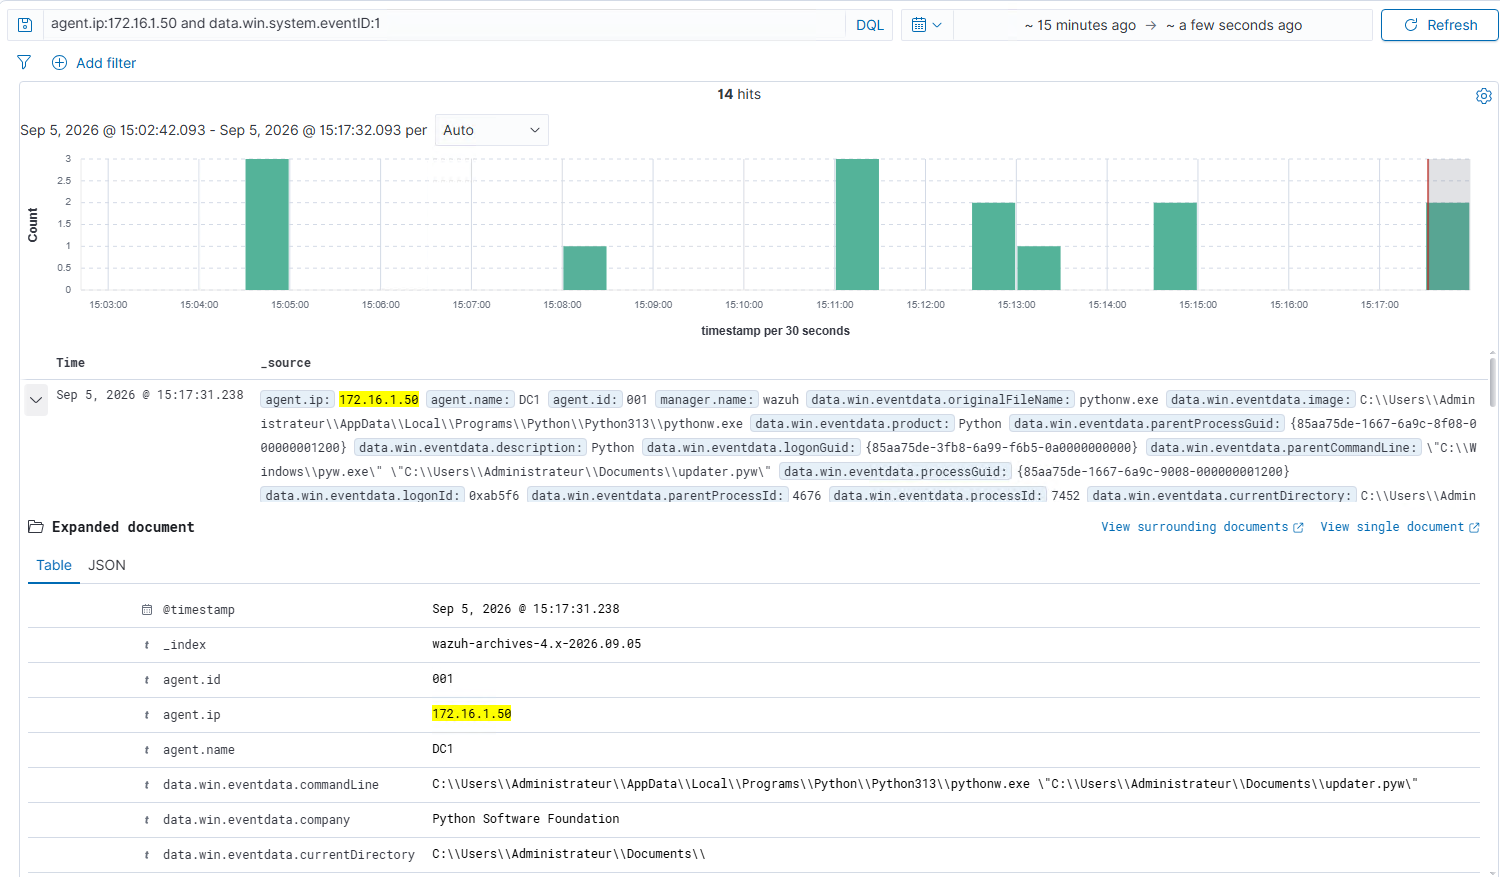The image size is (1500, 877).
Task: Click the Time column header
Action: pyautogui.click(x=70, y=363)
